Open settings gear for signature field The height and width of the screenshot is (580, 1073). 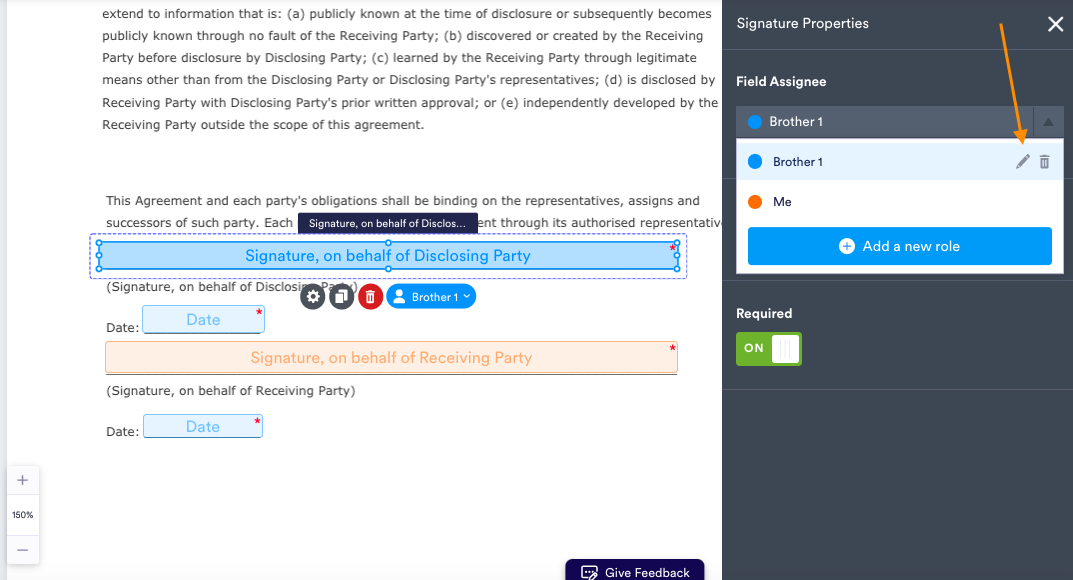coord(313,296)
